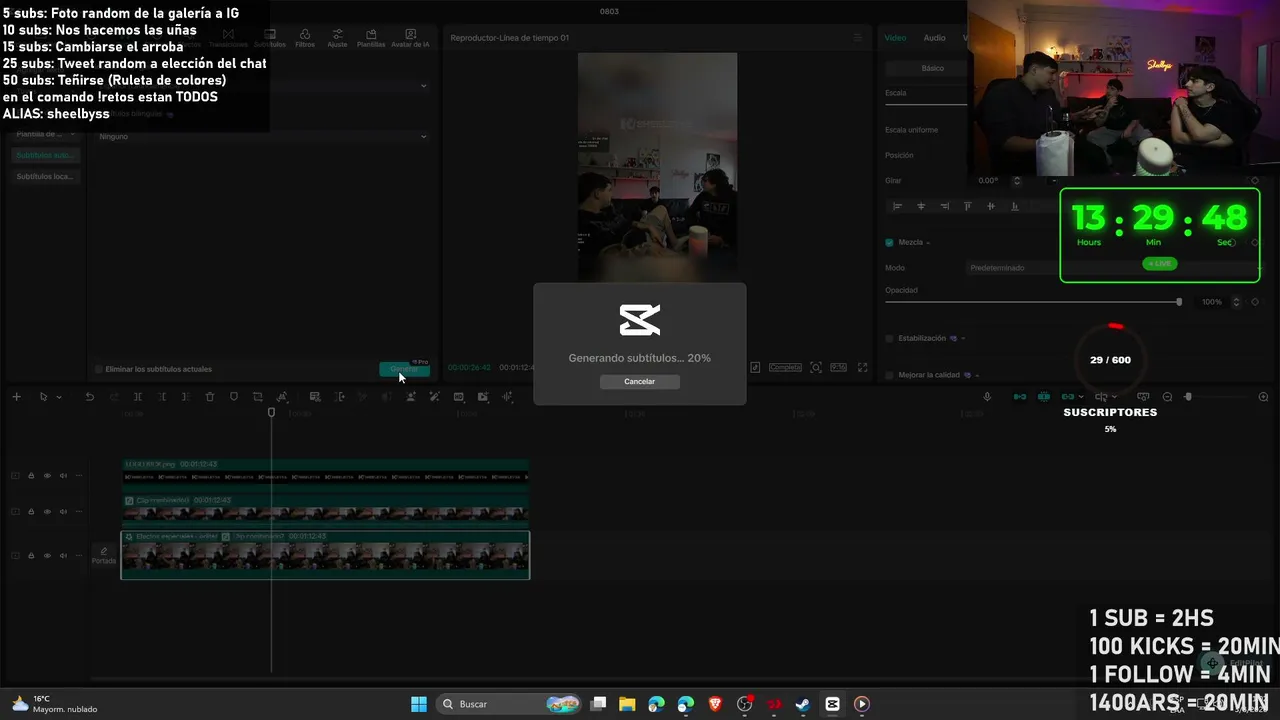Open Windows Start menu
The image size is (1280, 720).
(x=419, y=704)
